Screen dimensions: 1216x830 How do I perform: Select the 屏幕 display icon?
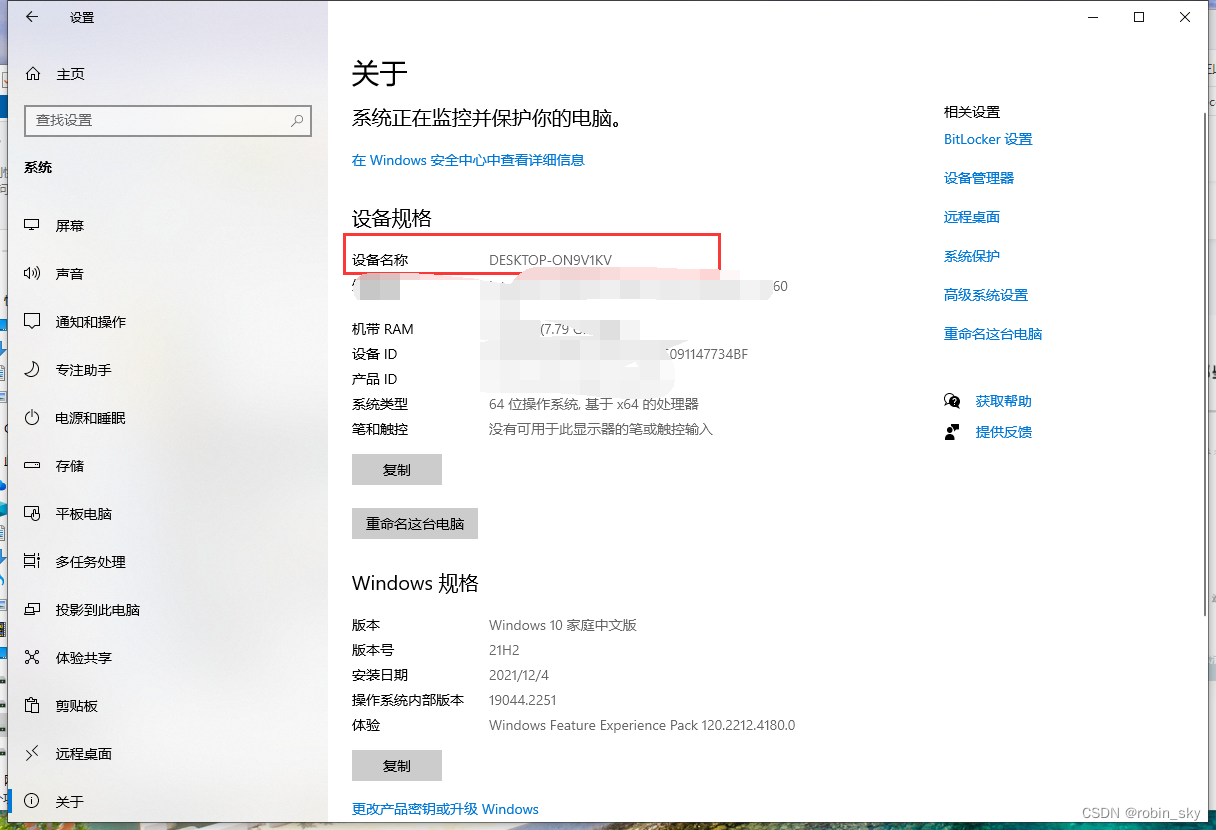point(33,226)
